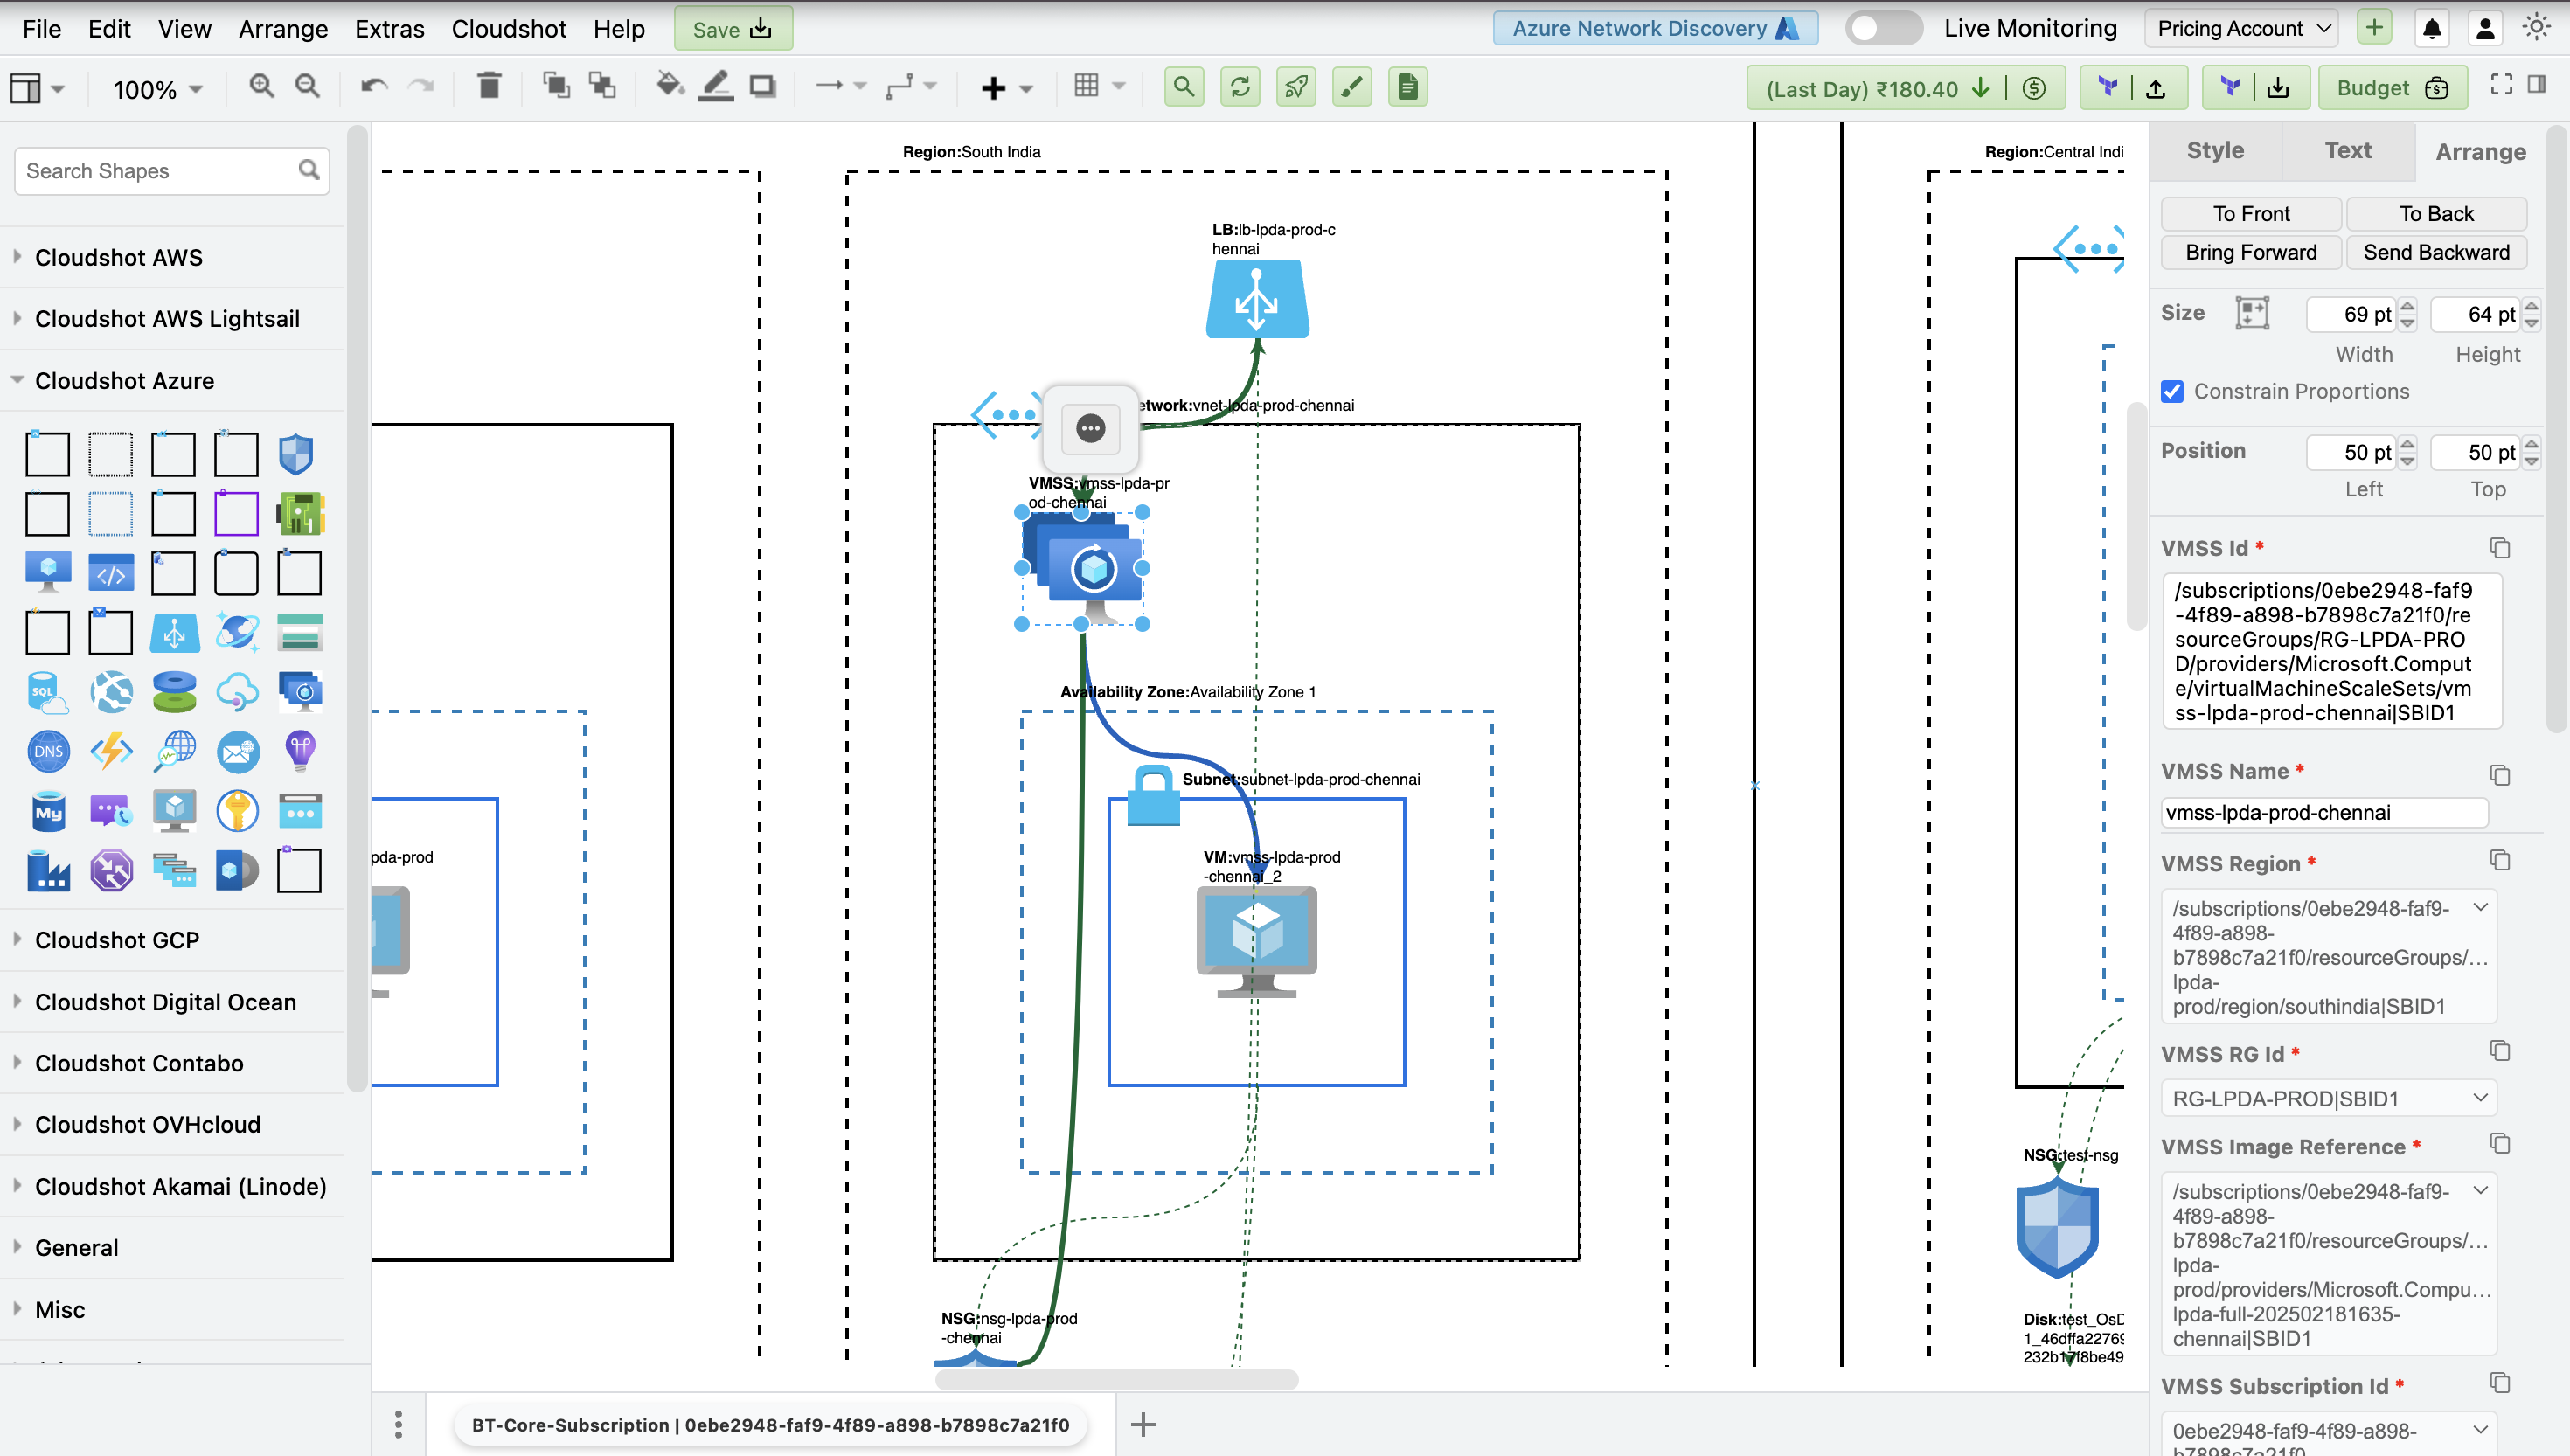
Task: Open the Cloudshot menu
Action: (x=509, y=29)
